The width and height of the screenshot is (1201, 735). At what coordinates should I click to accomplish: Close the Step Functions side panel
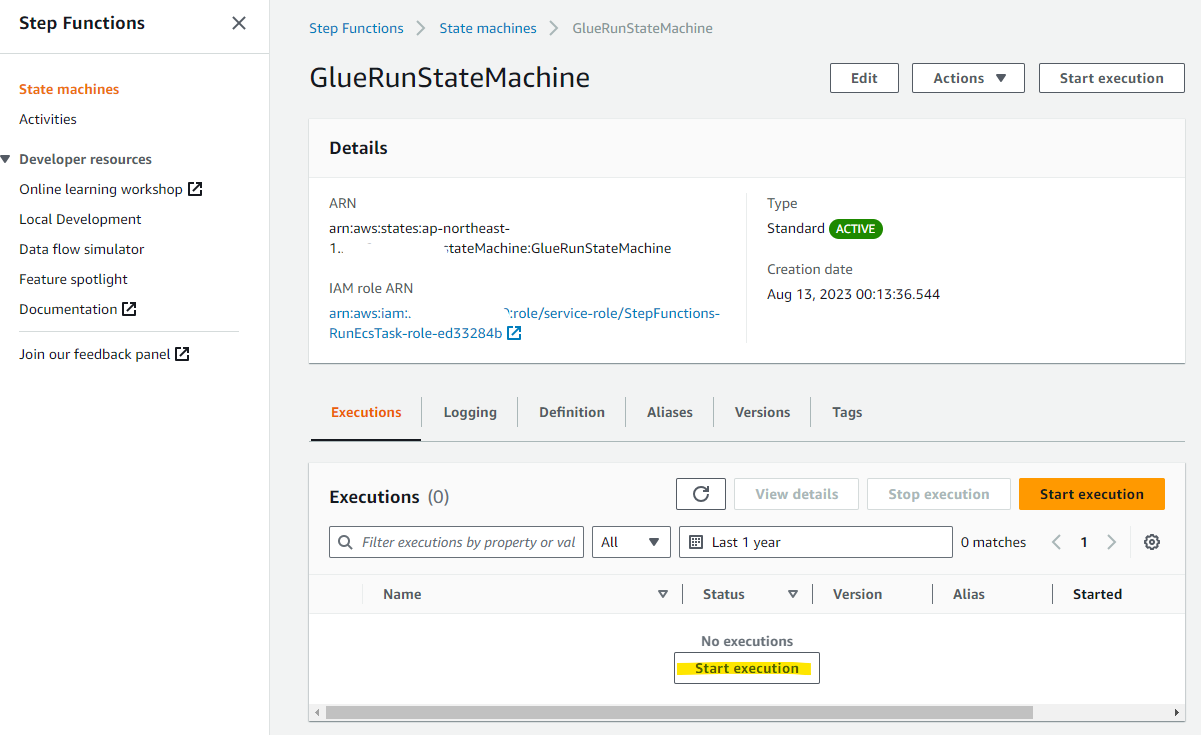click(x=238, y=22)
